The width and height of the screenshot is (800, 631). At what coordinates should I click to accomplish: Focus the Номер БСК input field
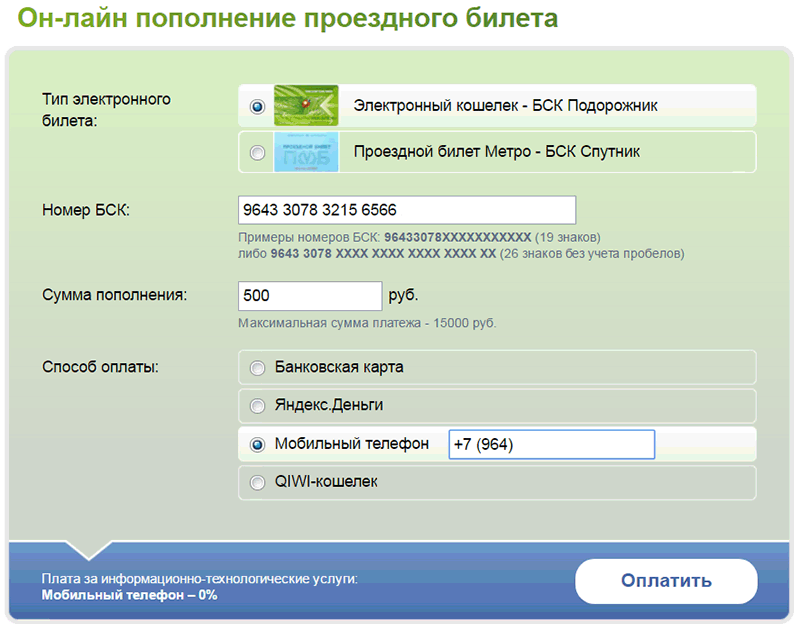point(407,210)
